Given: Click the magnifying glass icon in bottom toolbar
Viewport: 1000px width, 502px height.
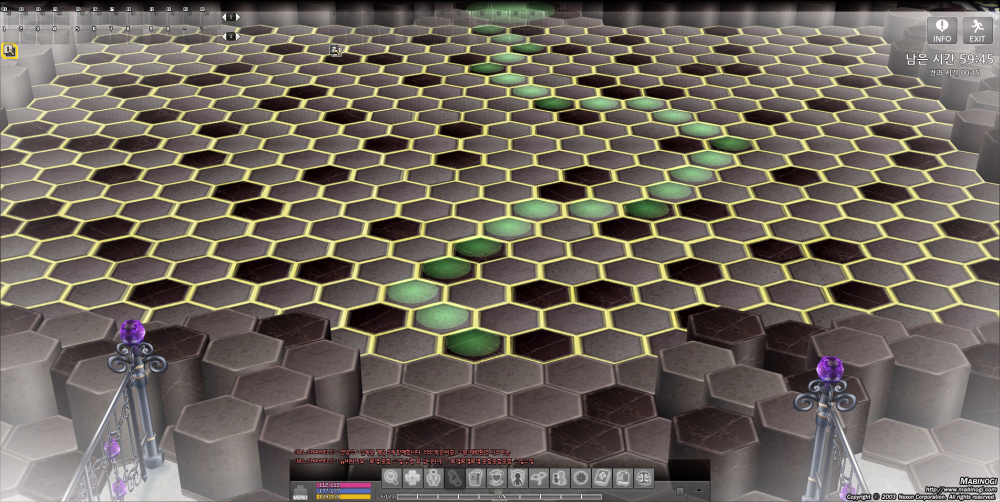Looking at the screenshot, I should tap(391, 477).
